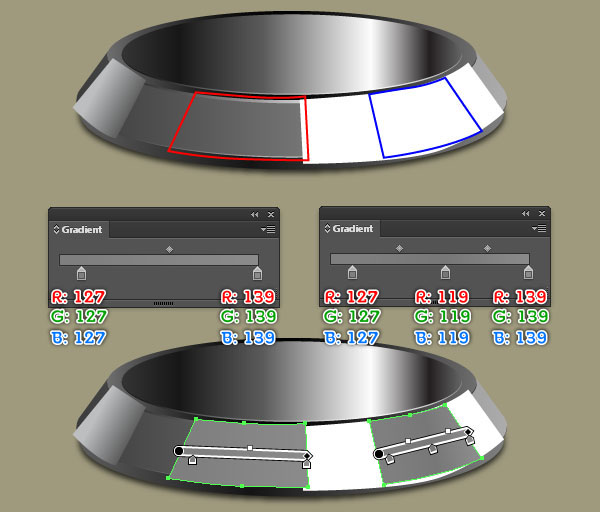Select the right annotator's middle color stop
The width and height of the screenshot is (600, 512).
pos(433,449)
